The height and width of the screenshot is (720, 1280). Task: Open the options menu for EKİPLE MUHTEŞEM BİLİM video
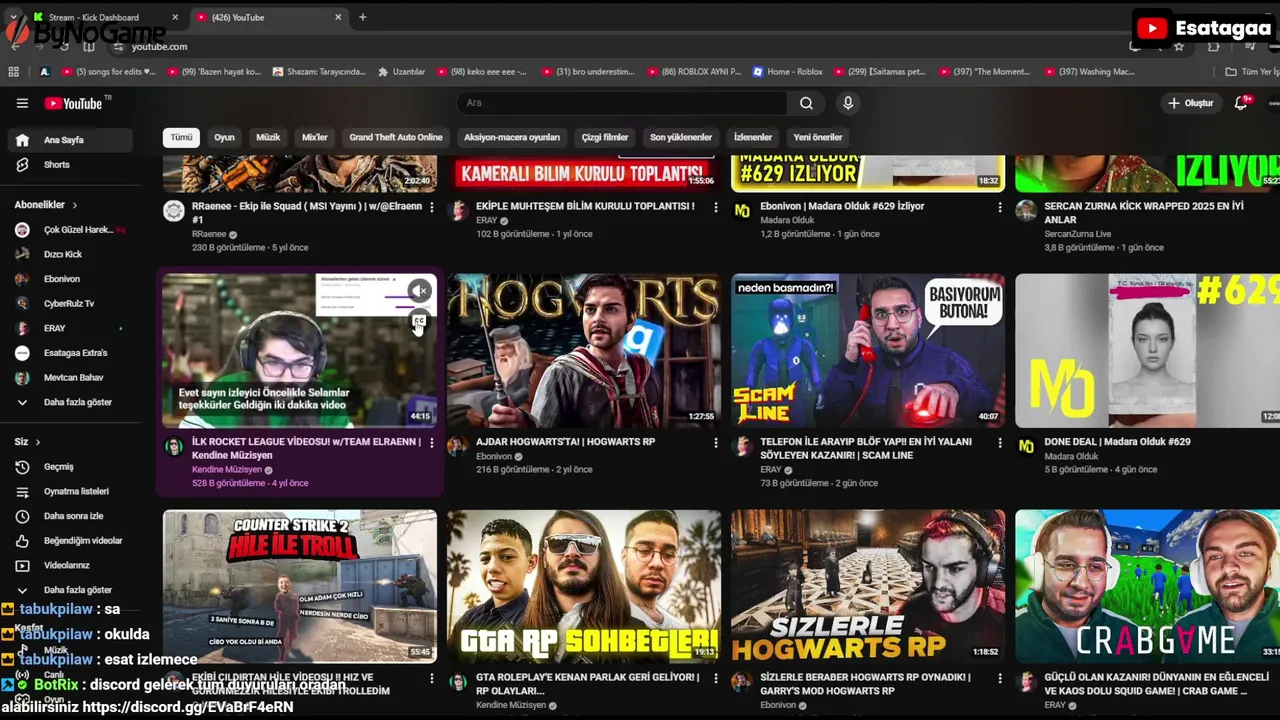tap(716, 207)
